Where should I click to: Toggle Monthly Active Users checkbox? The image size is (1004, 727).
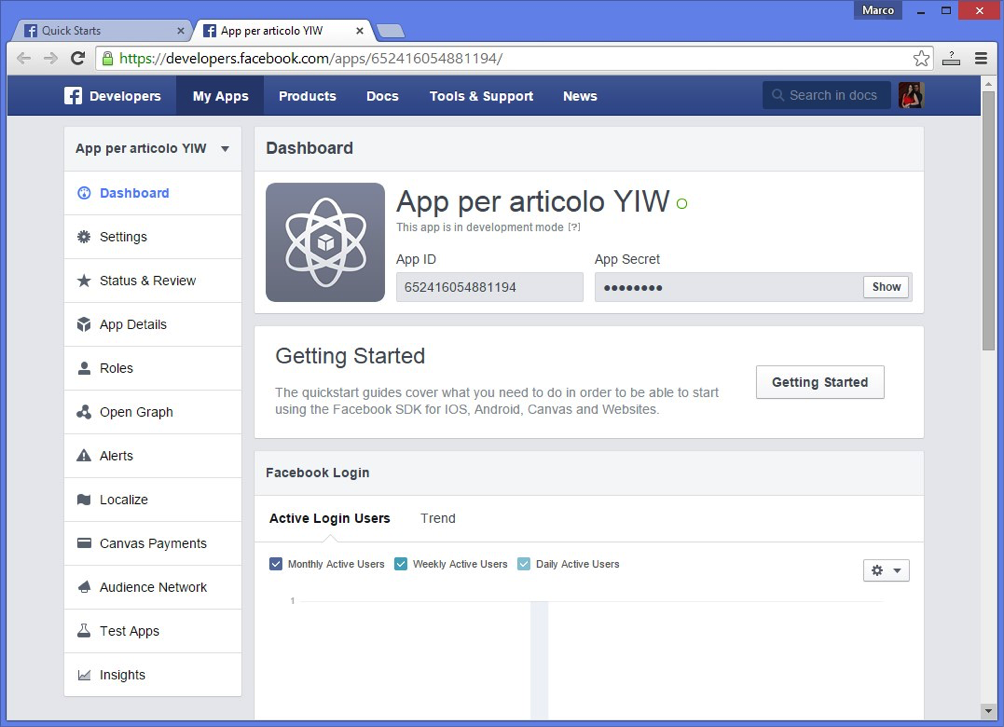(276, 564)
